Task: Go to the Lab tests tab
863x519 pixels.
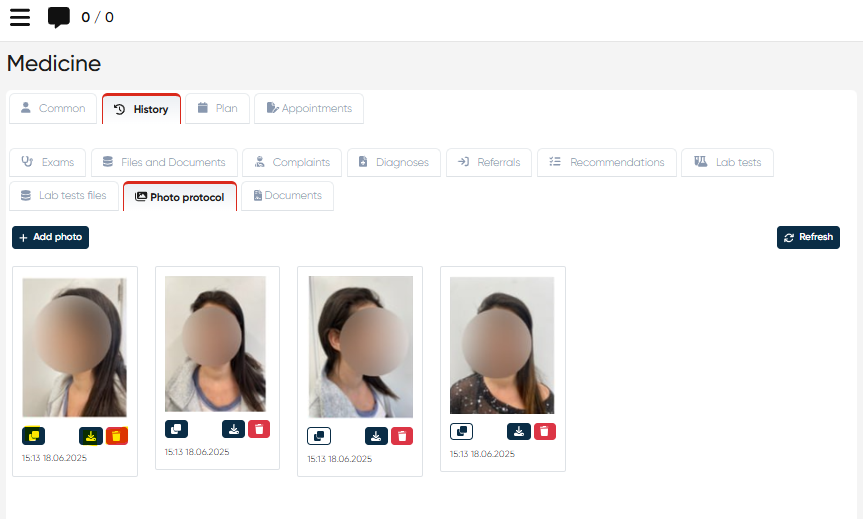Action: (727, 163)
